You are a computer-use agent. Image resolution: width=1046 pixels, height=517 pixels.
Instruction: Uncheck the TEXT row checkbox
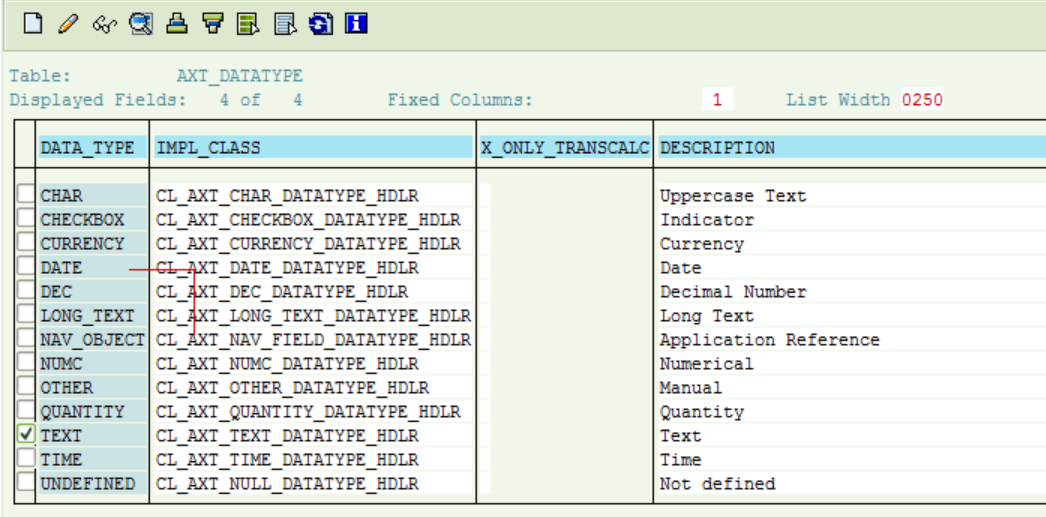tap(25, 434)
